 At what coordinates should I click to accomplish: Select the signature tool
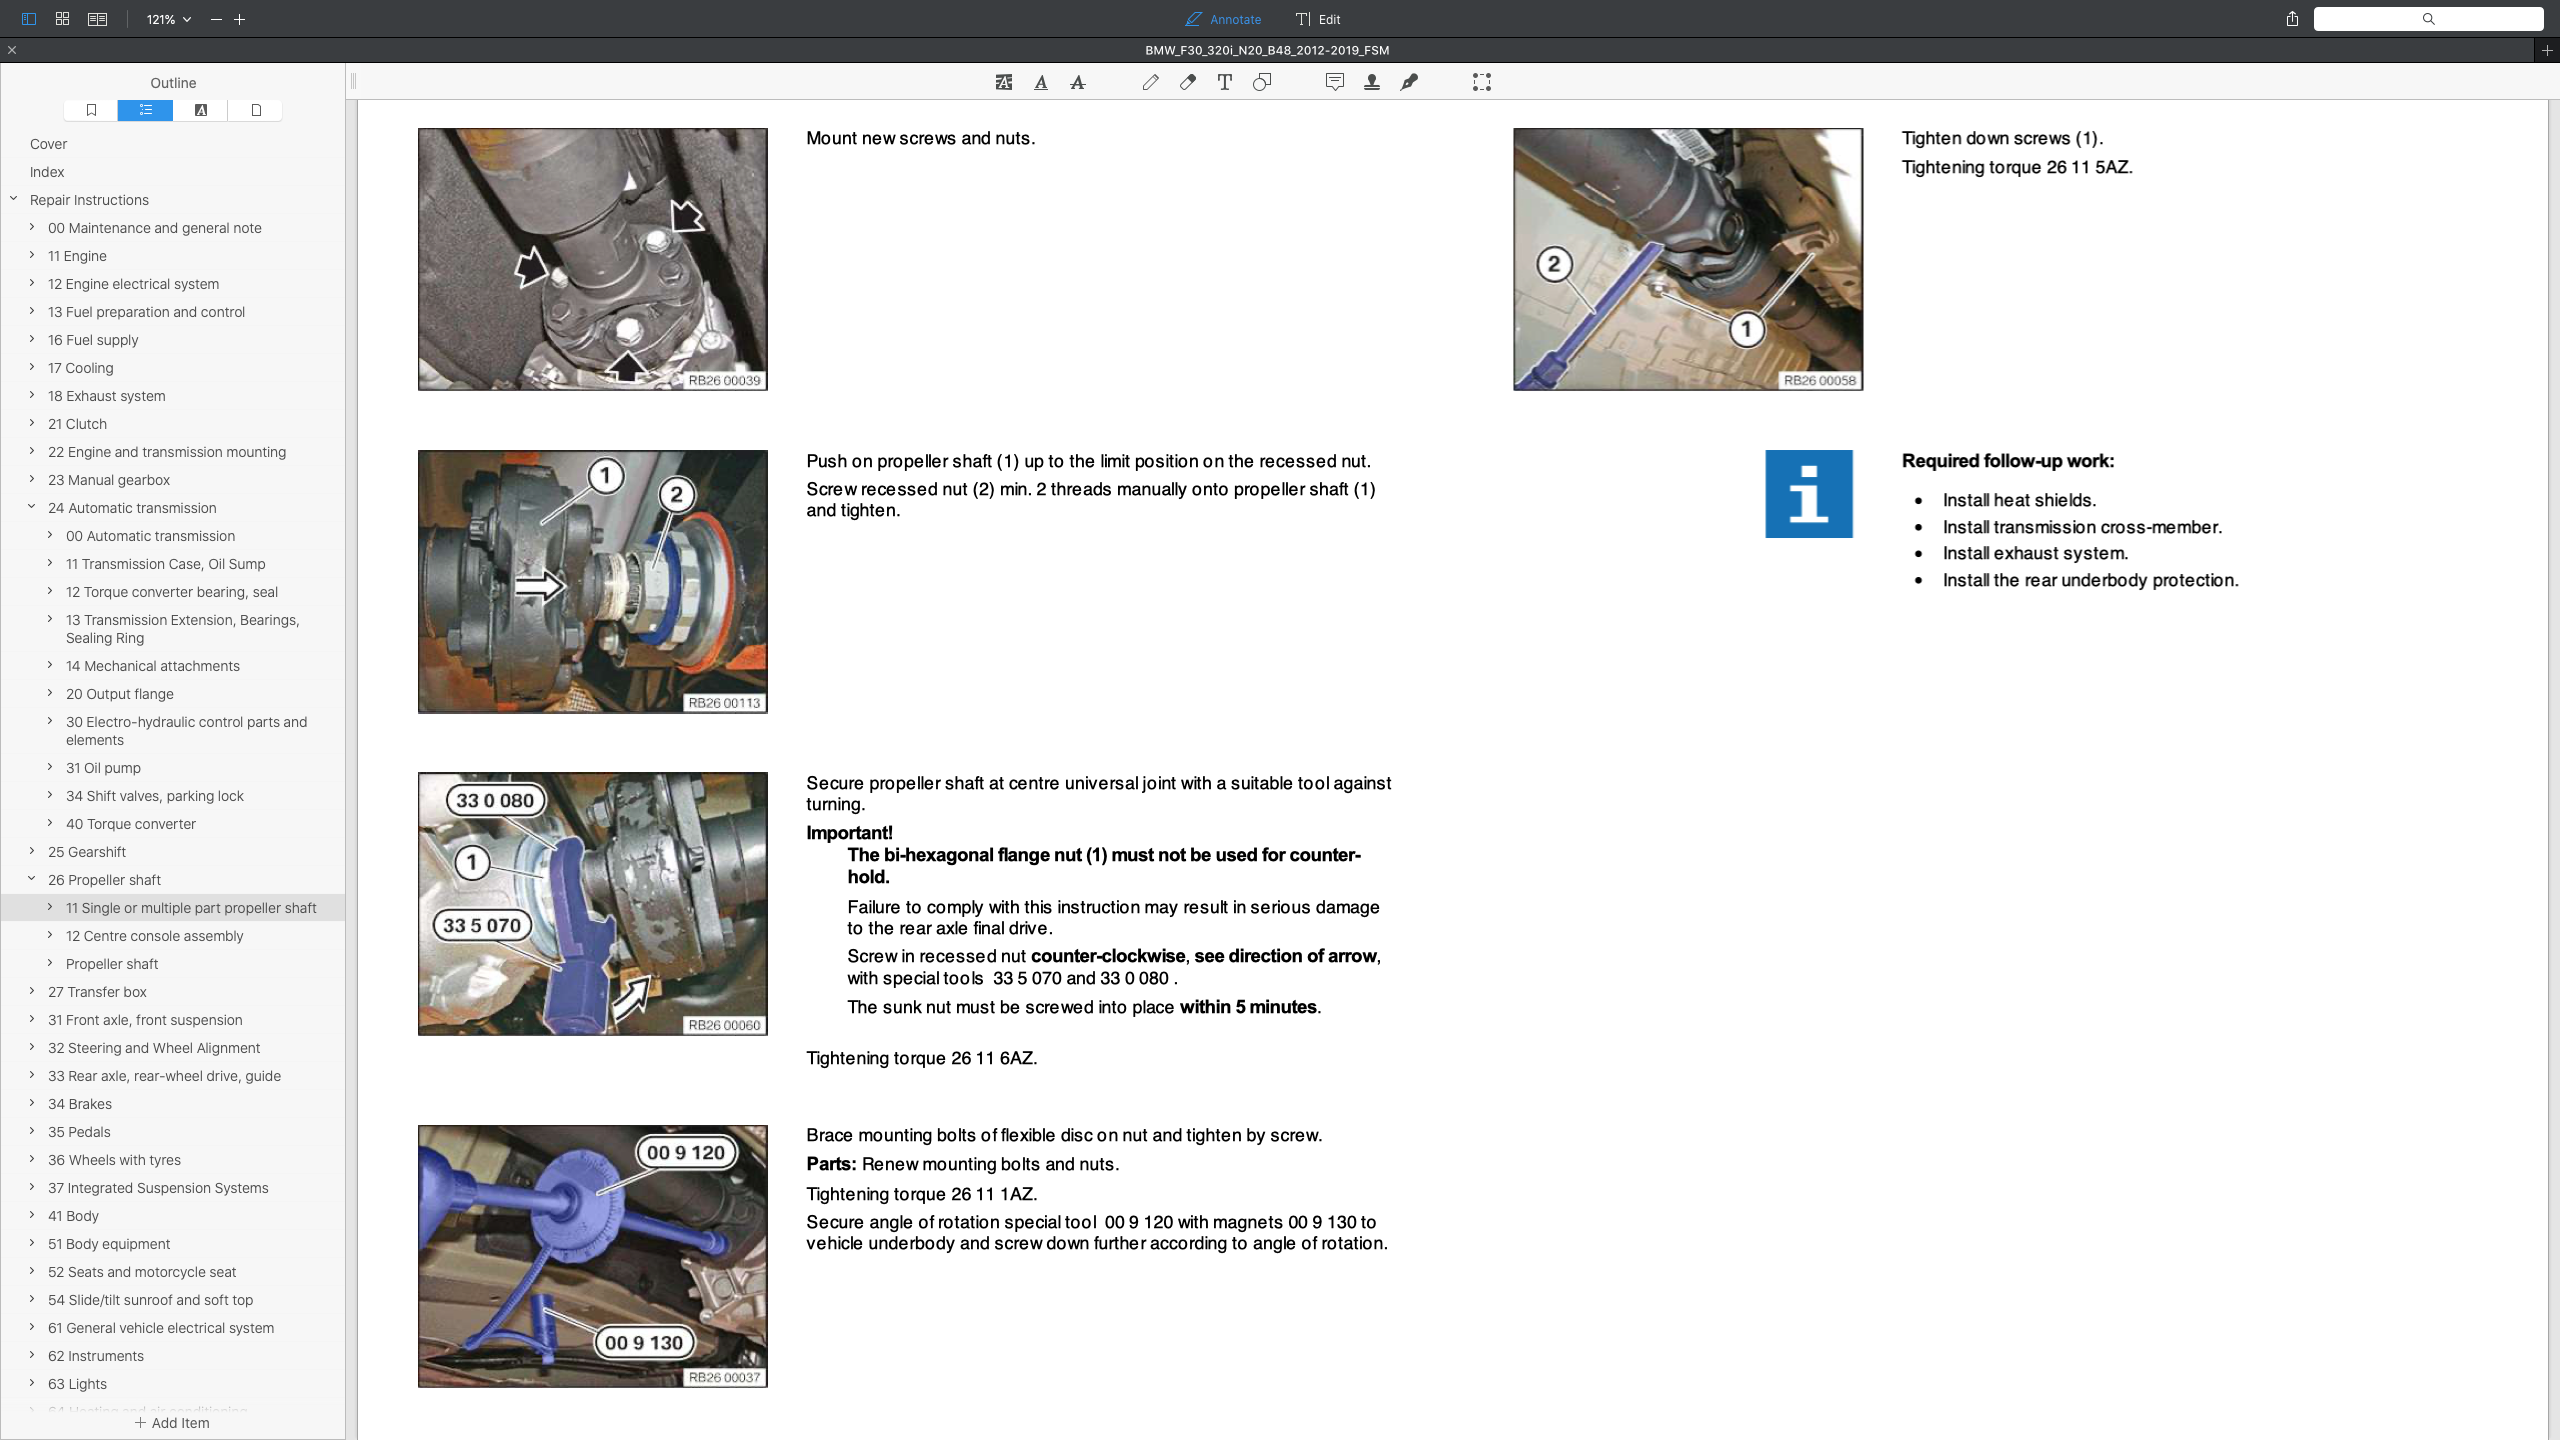(1409, 83)
